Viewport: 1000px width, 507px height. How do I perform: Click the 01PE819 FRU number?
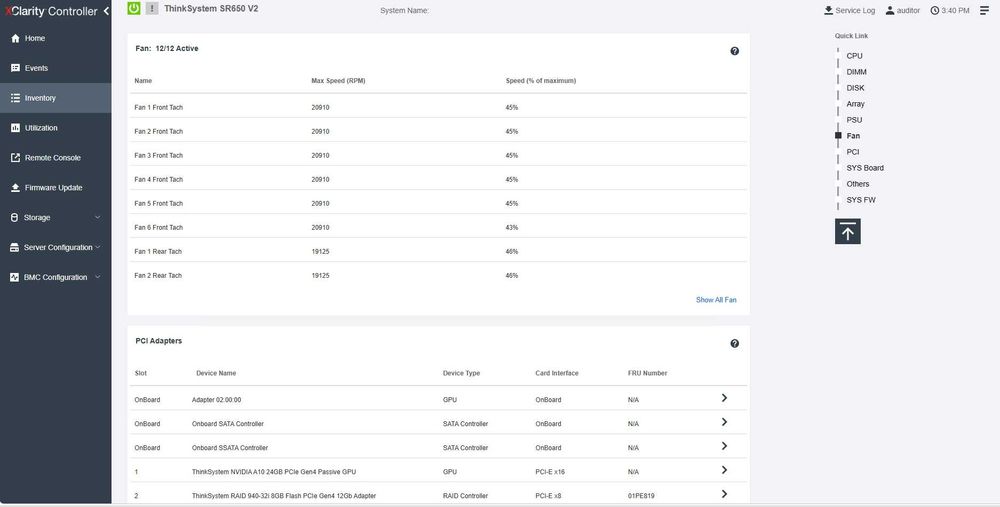coord(641,496)
